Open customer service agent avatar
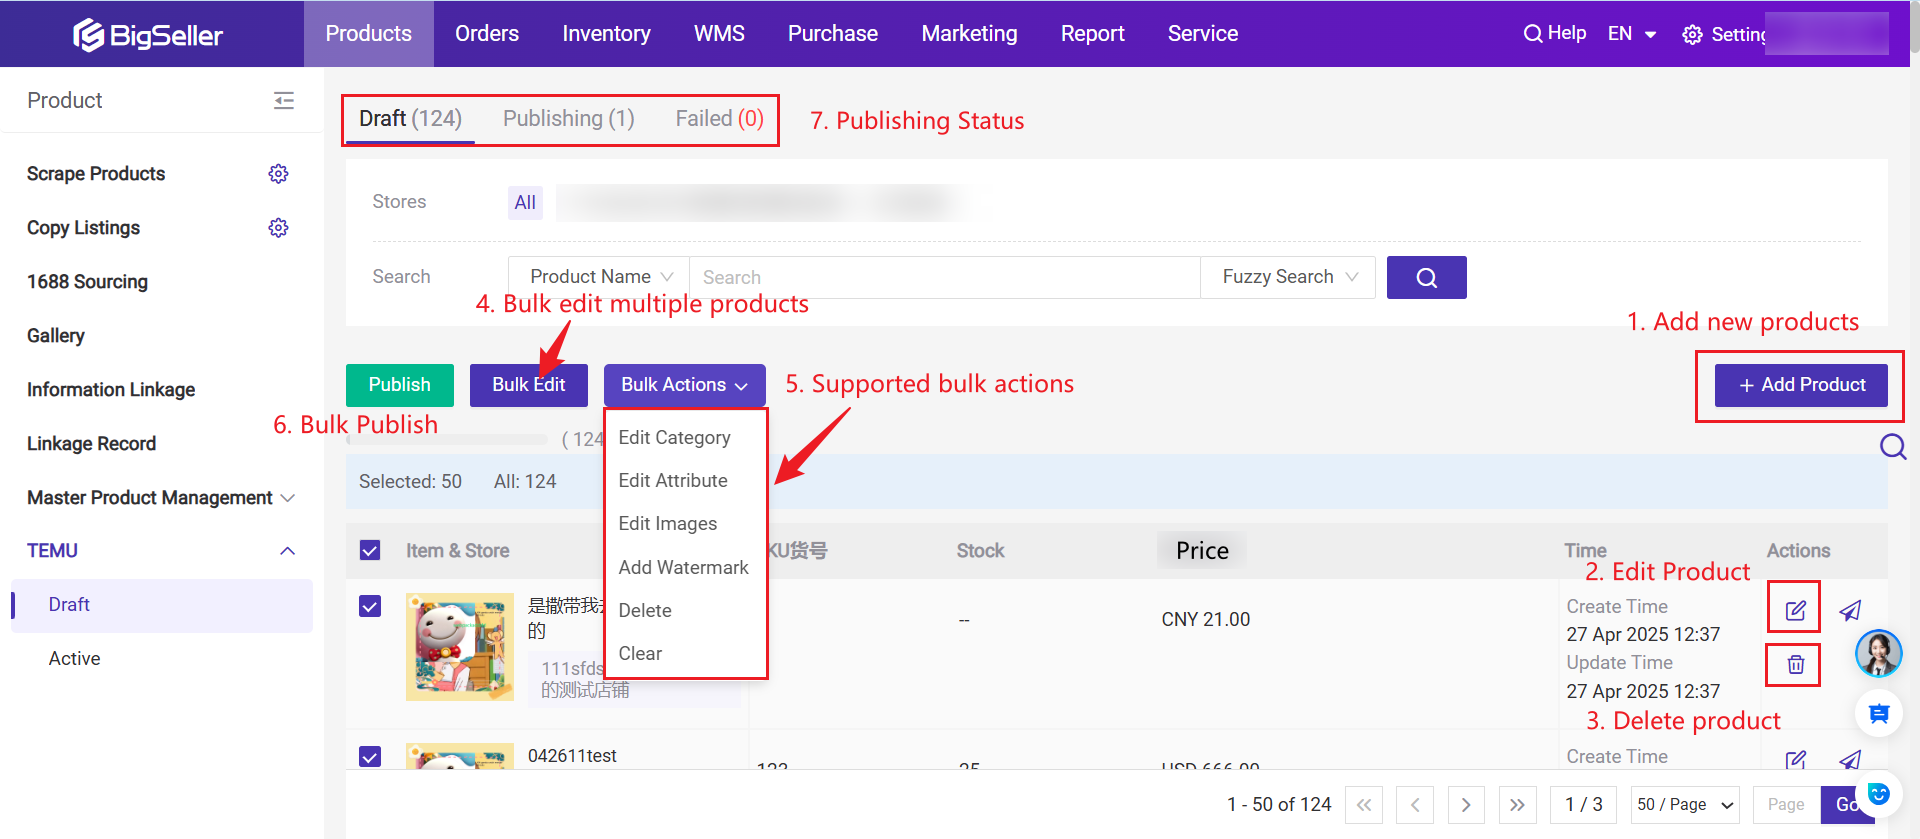Viewport: 1920px width, 839px height. click(x=1878, y=654)
